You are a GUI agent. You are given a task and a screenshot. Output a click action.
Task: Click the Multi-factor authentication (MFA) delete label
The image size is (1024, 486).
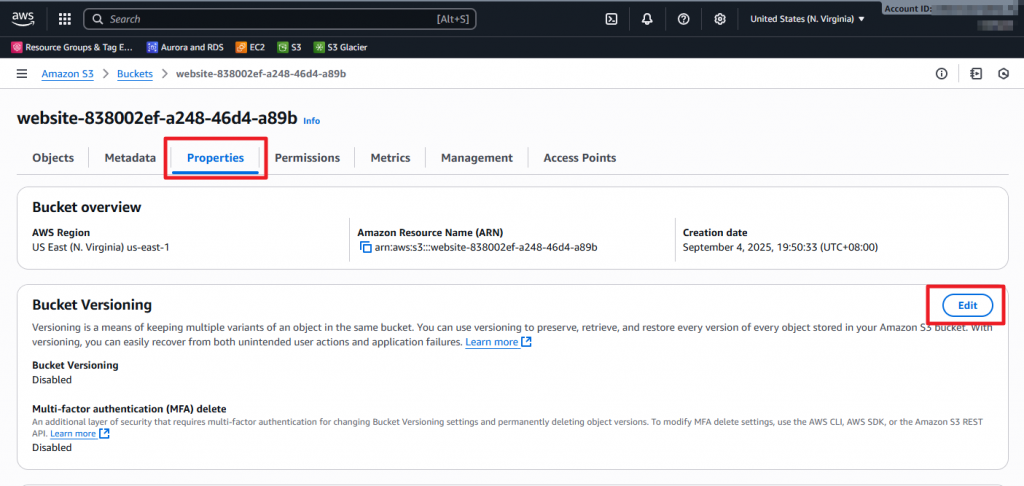point(129,409)
